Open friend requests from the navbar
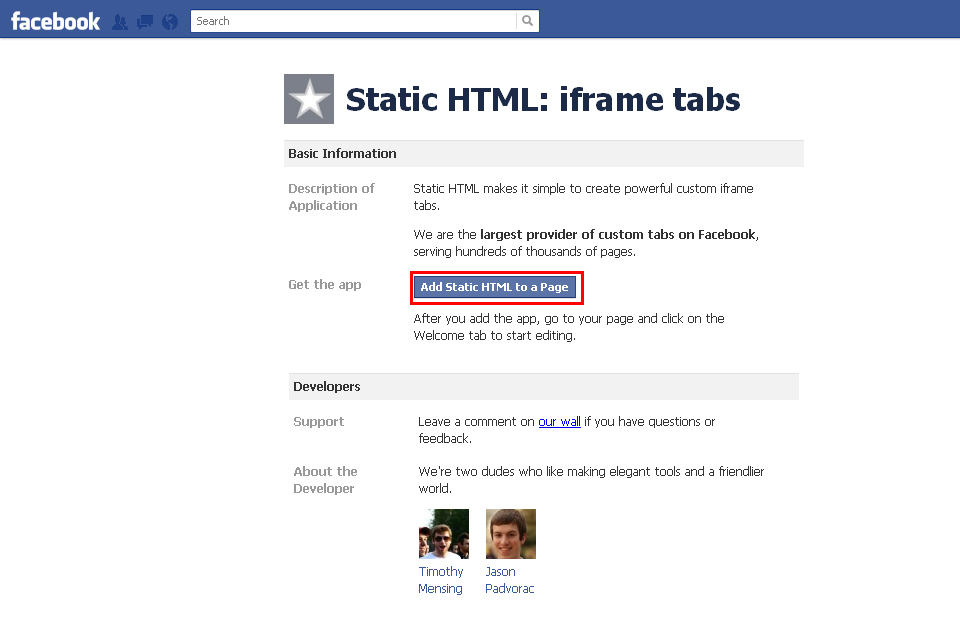 (120, 20)
